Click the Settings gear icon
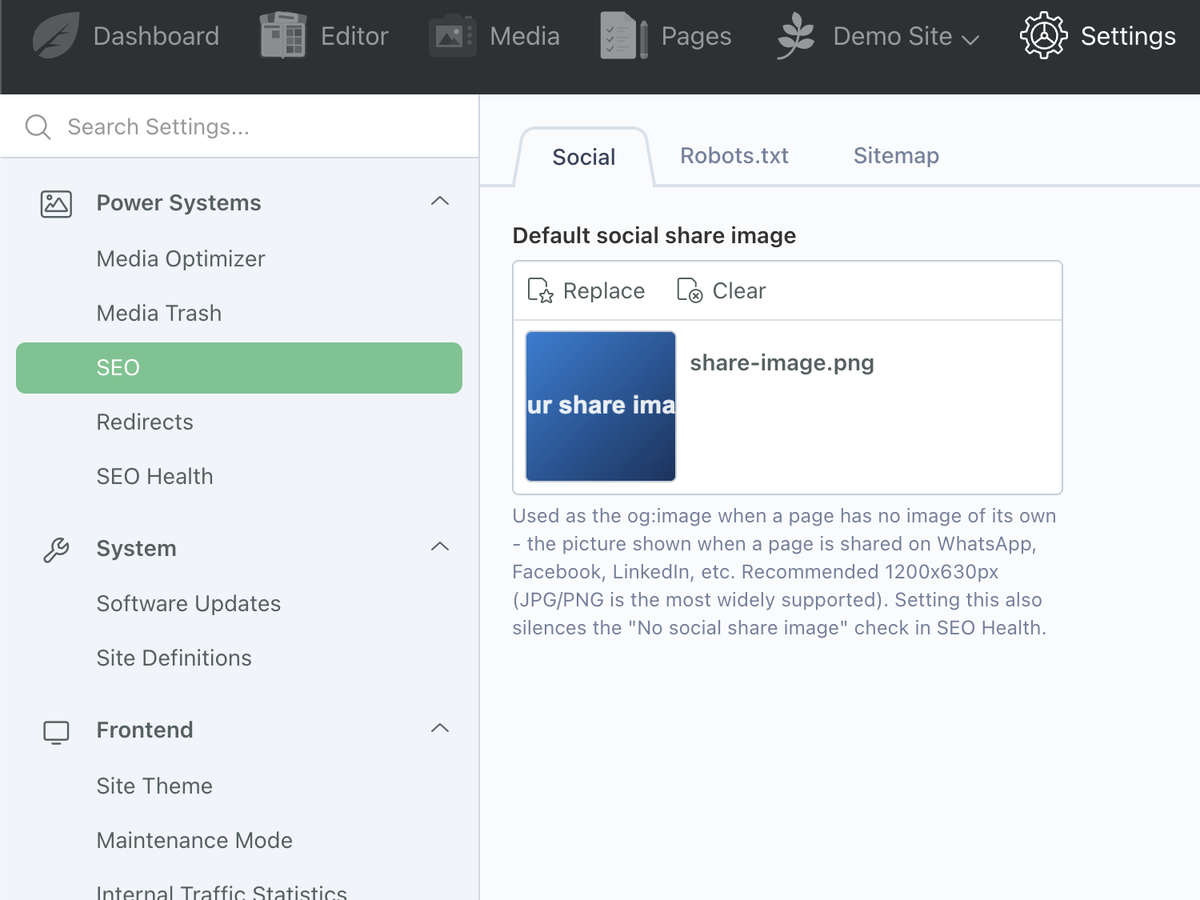Viewport: 1200px width, 900px height. click(x=1044, y=37)
